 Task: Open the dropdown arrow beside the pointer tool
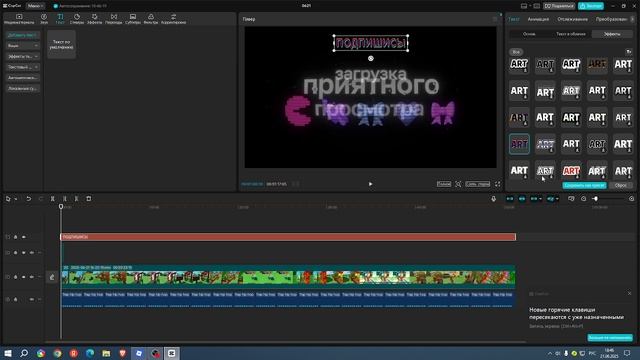click(x=16, y=199)
